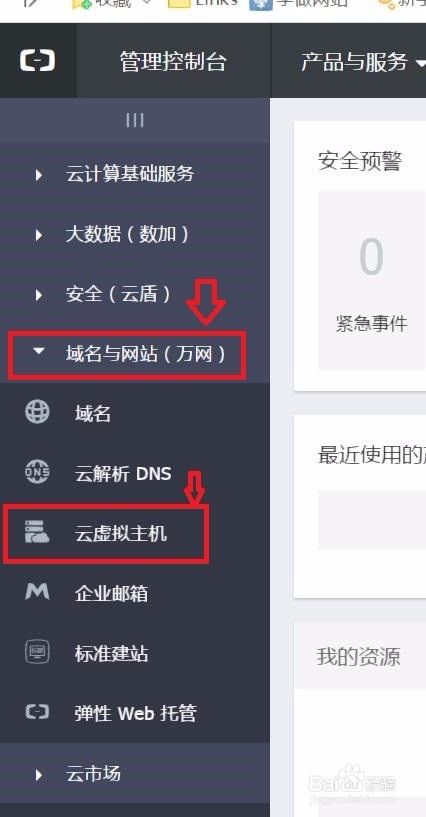This screenshot has width=426, height=817.
Task: Click the globe icon beside 域名
Action: tap(37, 412)
